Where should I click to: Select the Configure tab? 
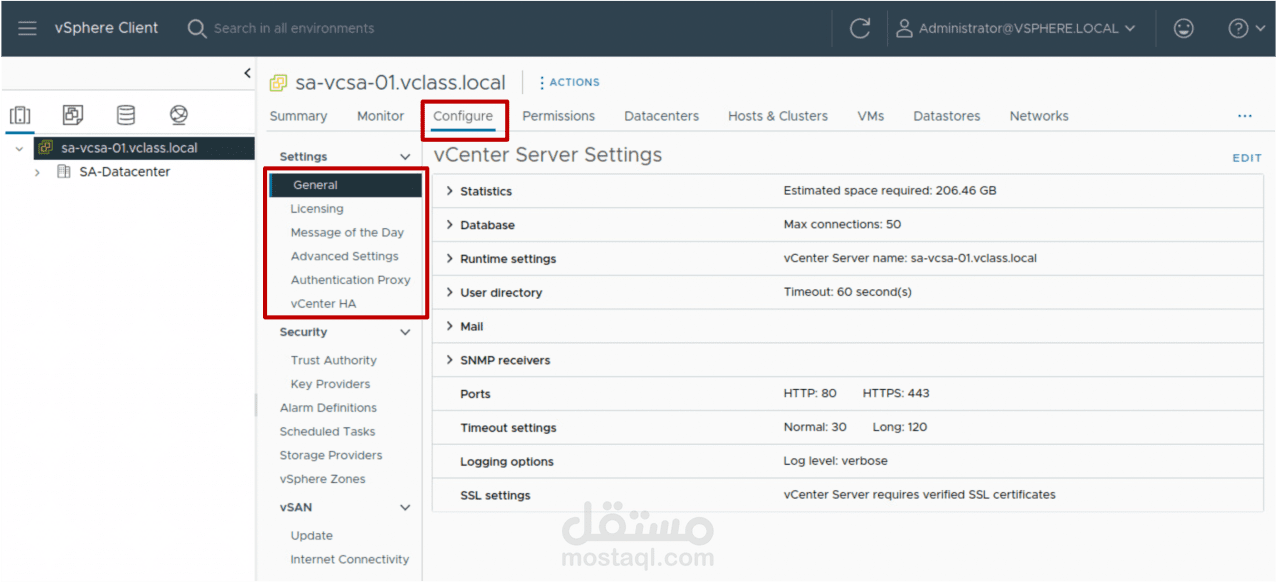tap(463, 116)
